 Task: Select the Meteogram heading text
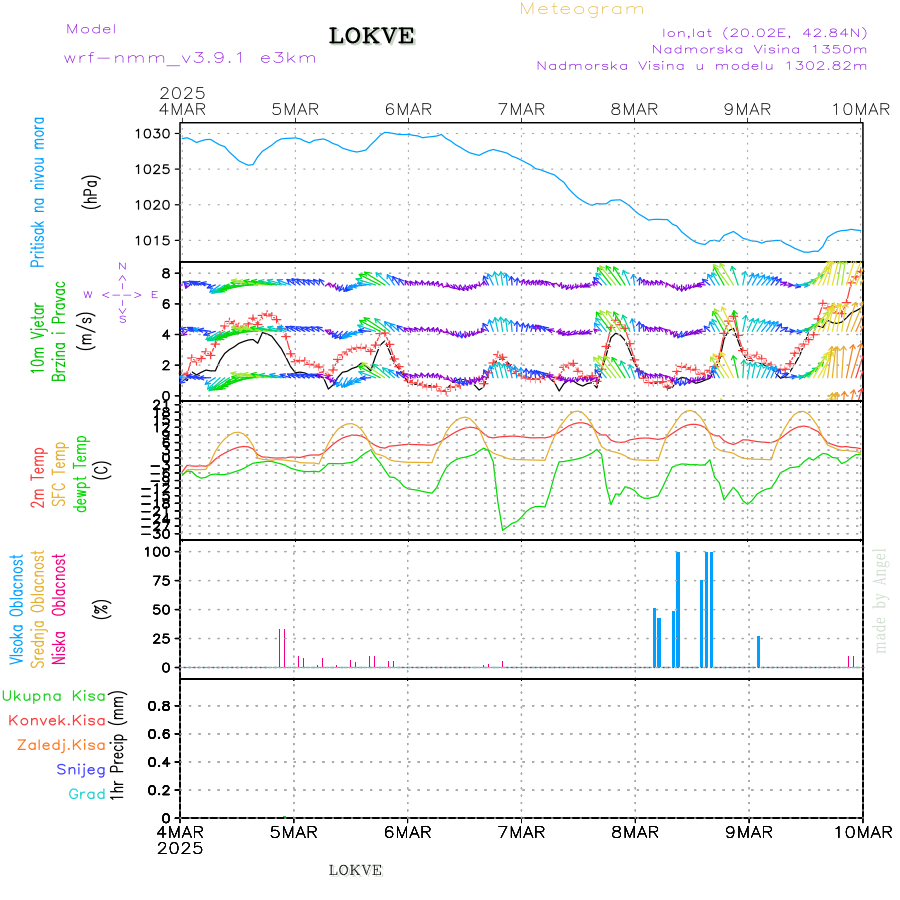click(582, 9)
